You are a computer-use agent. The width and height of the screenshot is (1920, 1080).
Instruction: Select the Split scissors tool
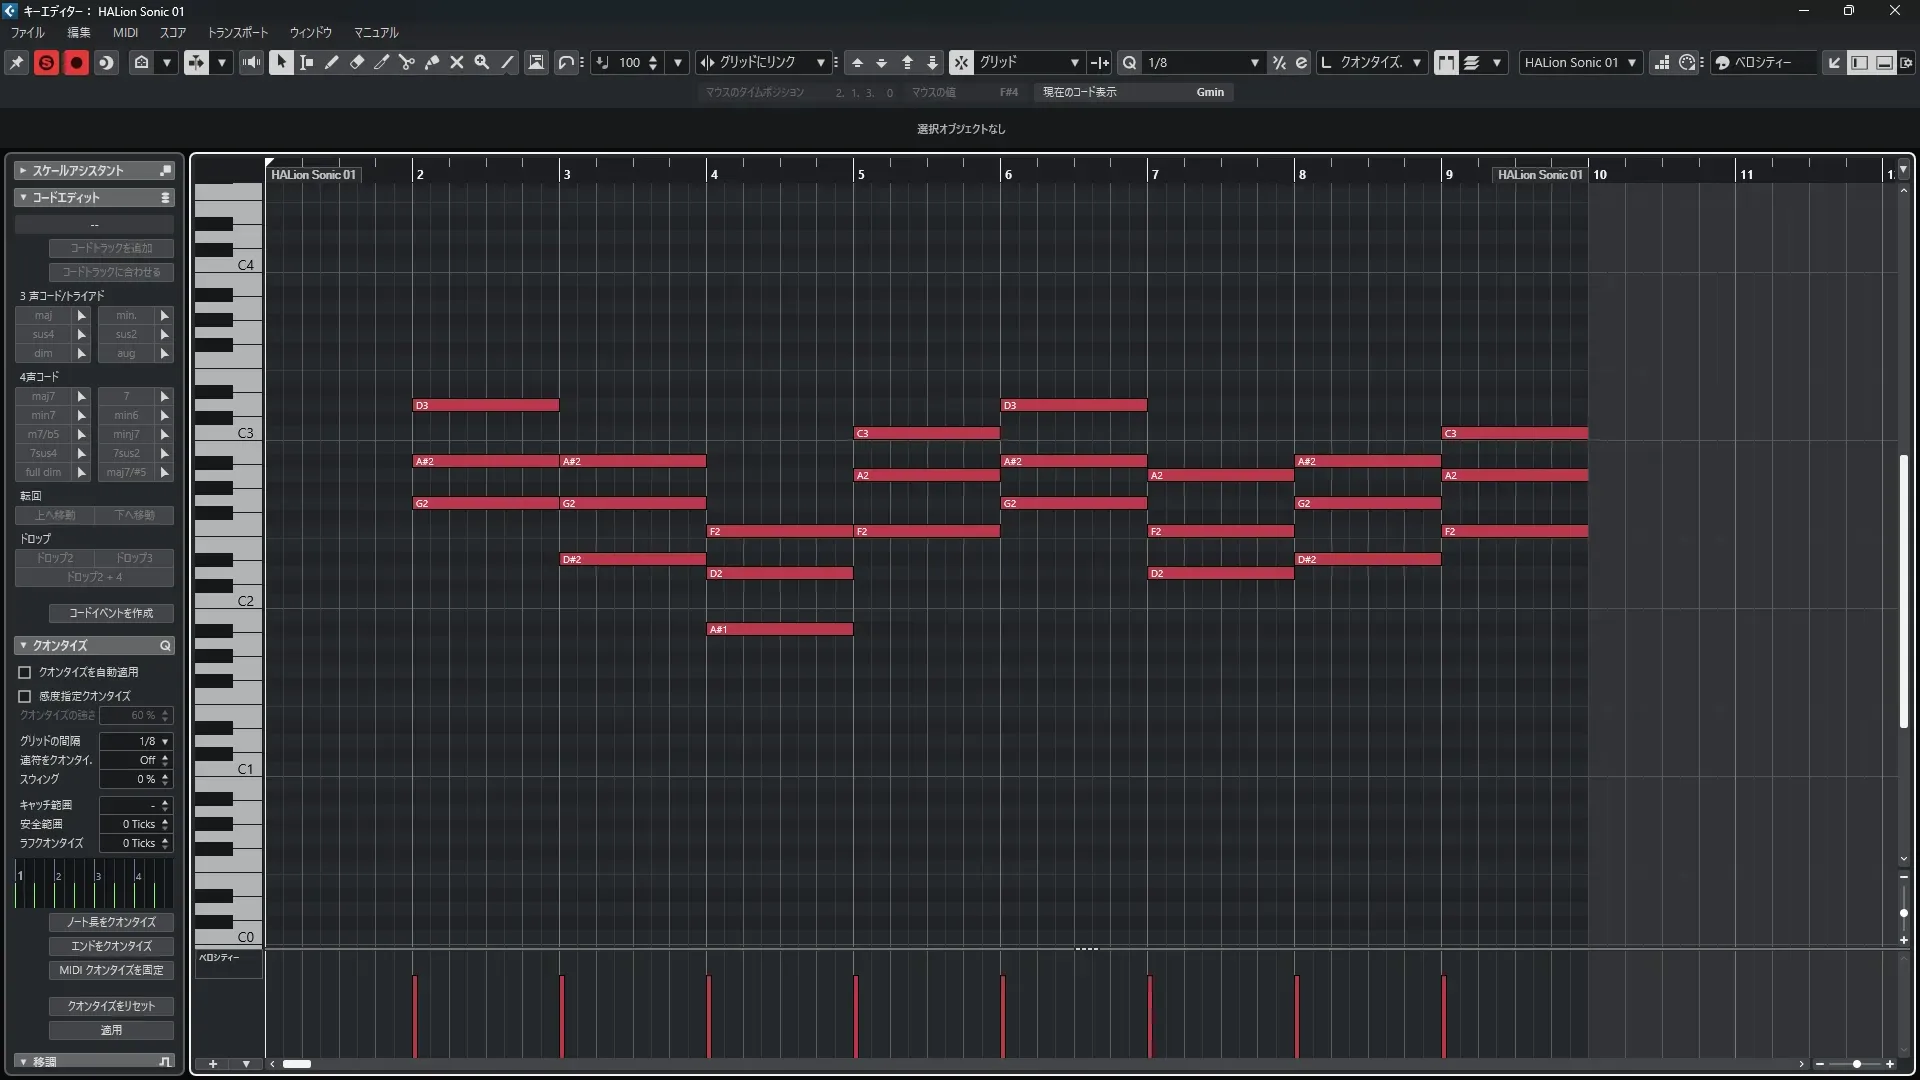407,62
